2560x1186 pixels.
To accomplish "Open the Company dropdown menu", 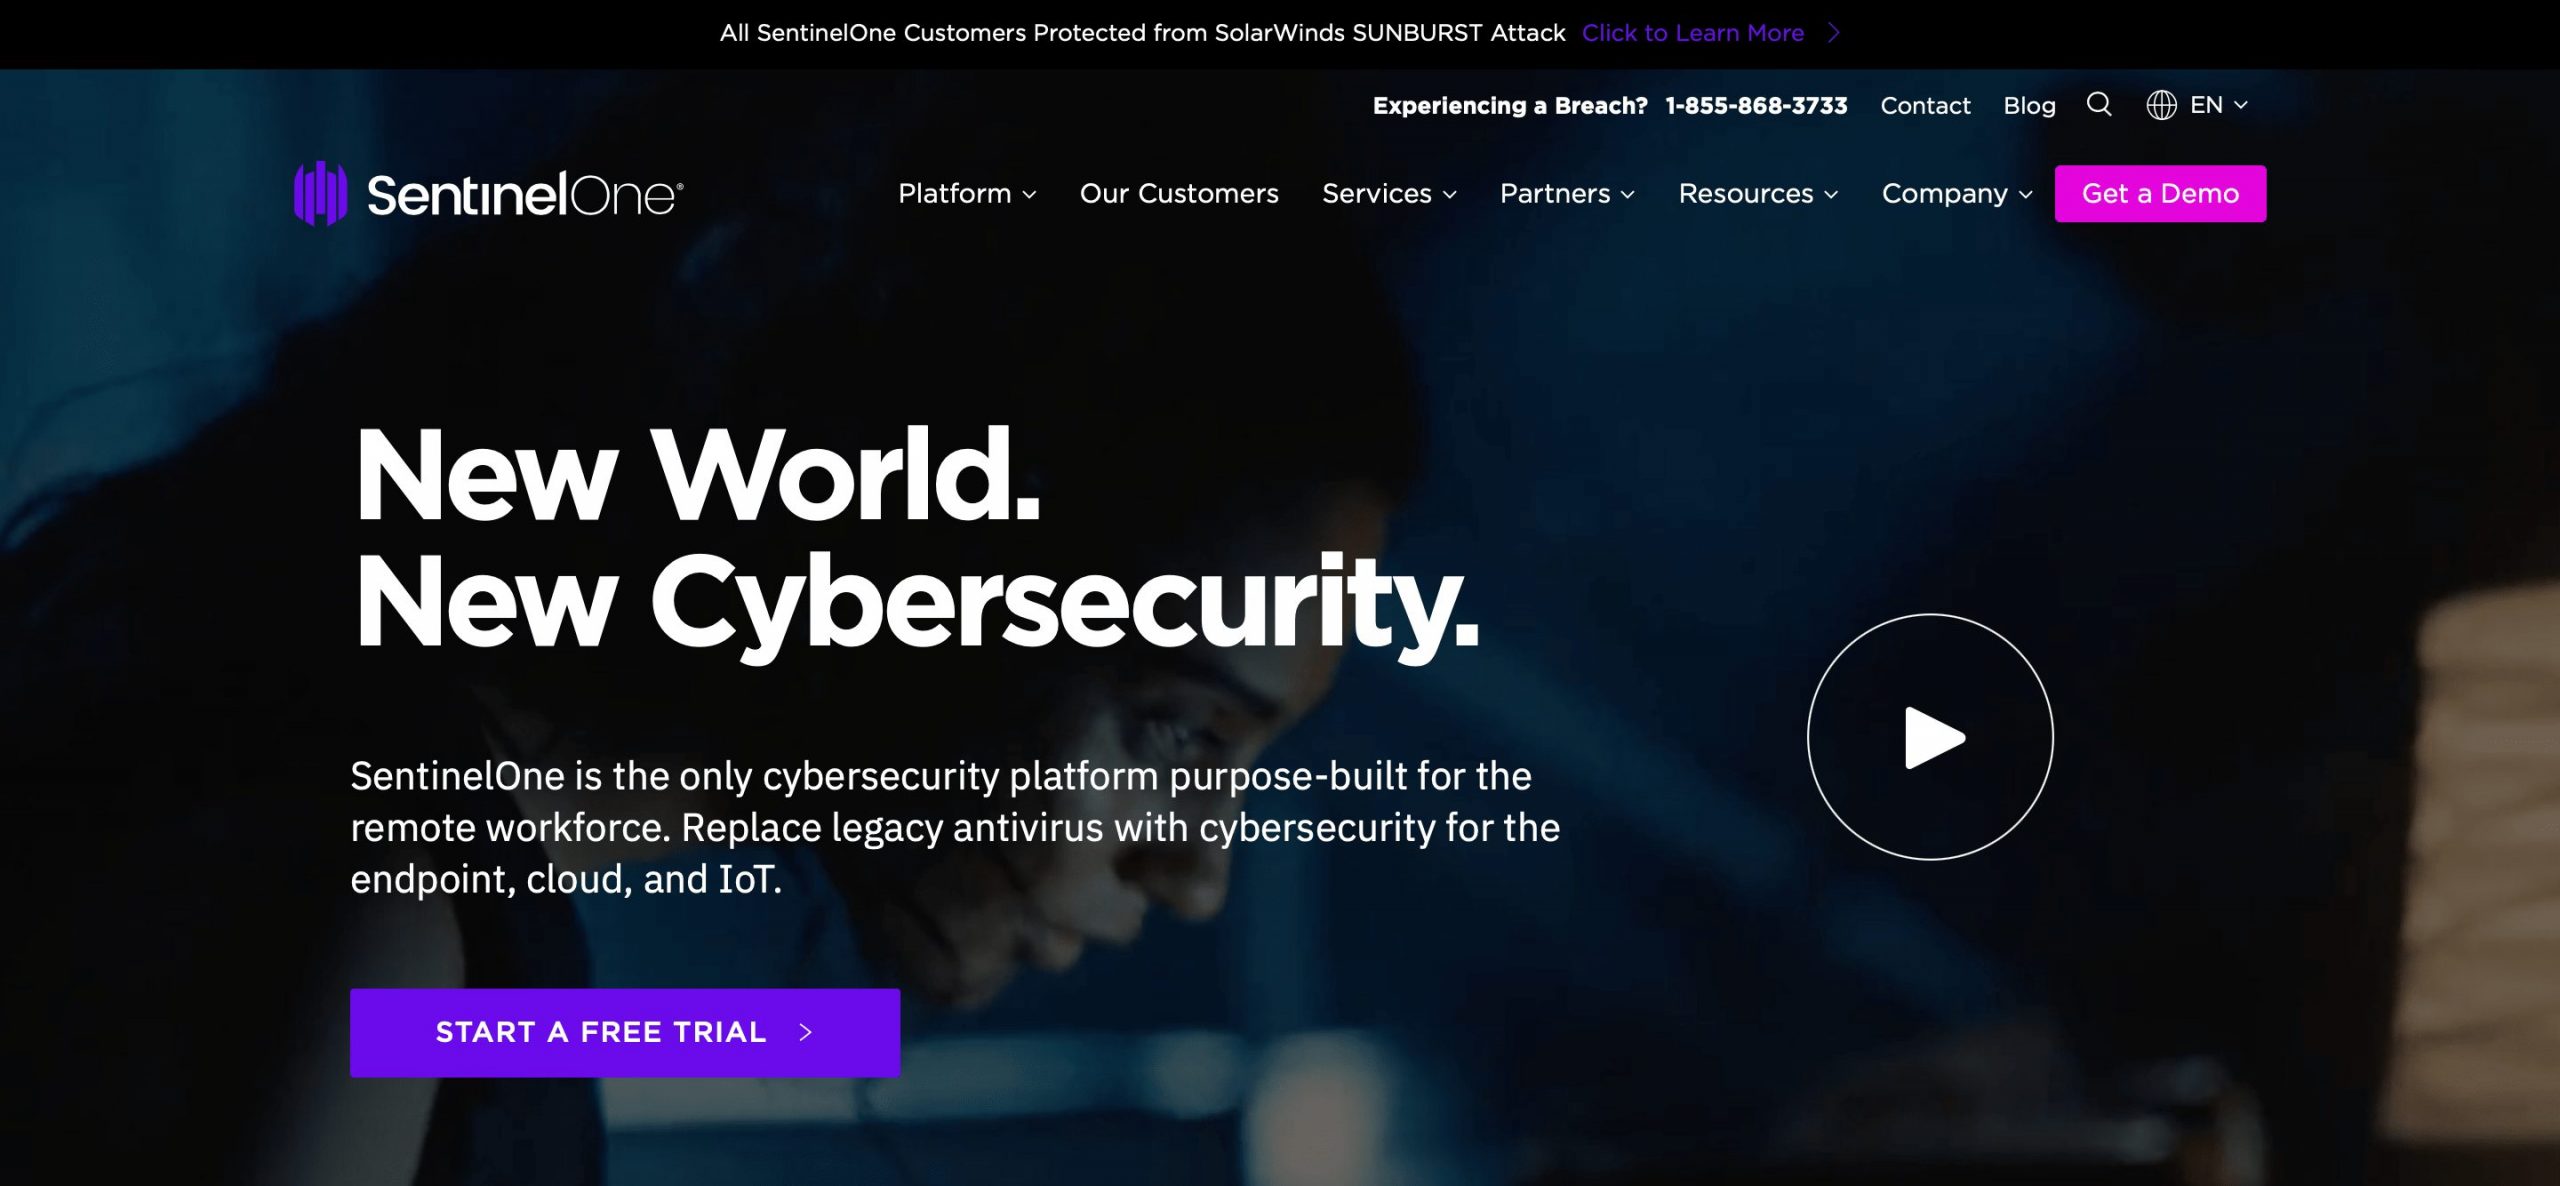I will point(1954,193).
